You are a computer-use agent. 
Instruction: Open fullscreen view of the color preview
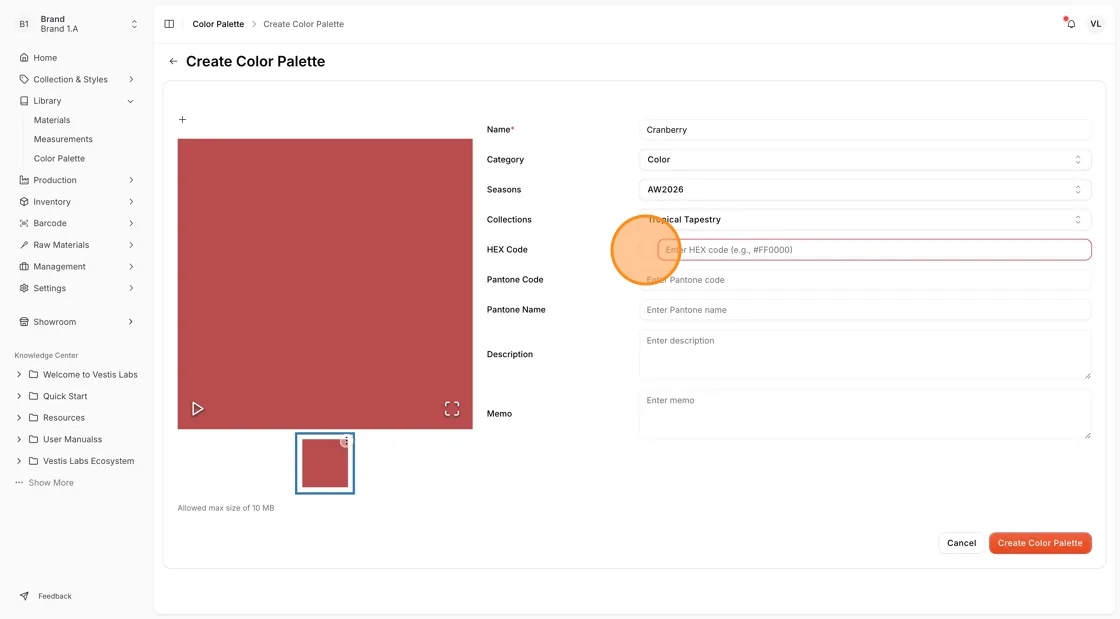(x=451, y=408)
